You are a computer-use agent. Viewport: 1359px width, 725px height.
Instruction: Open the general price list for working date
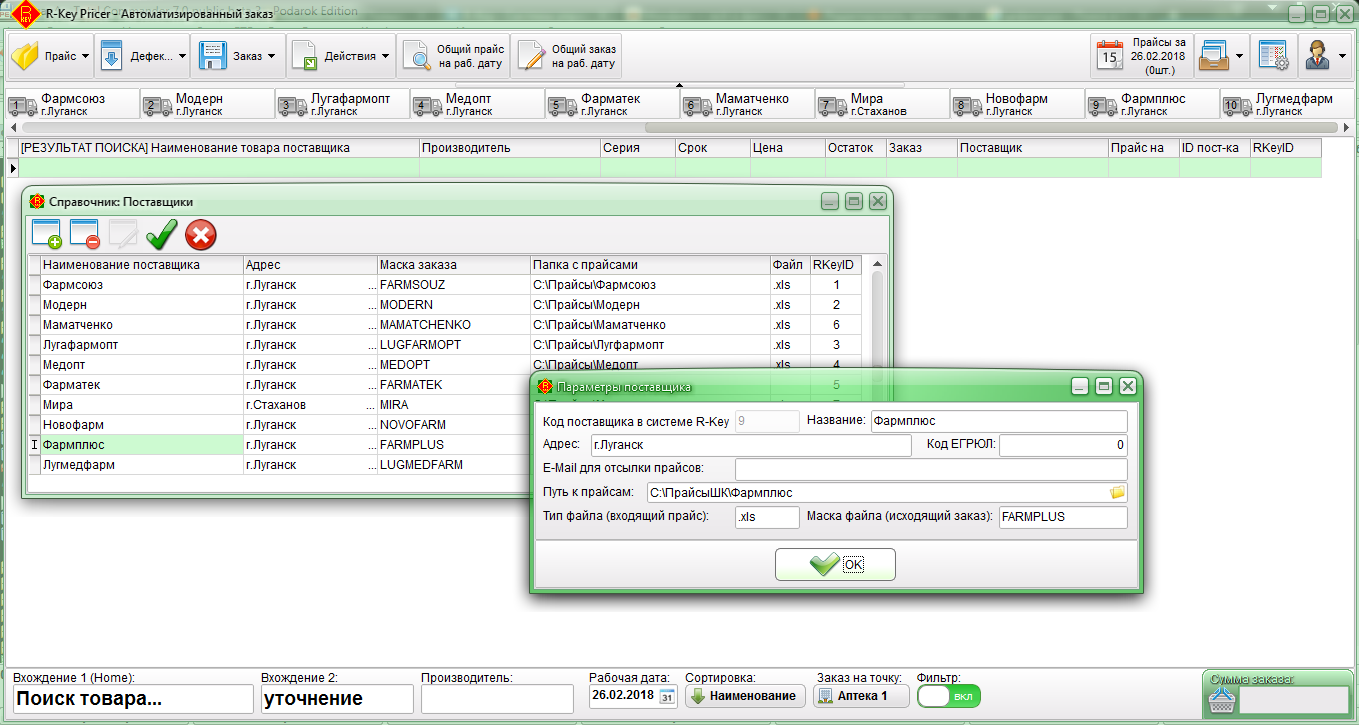(453, 56)
